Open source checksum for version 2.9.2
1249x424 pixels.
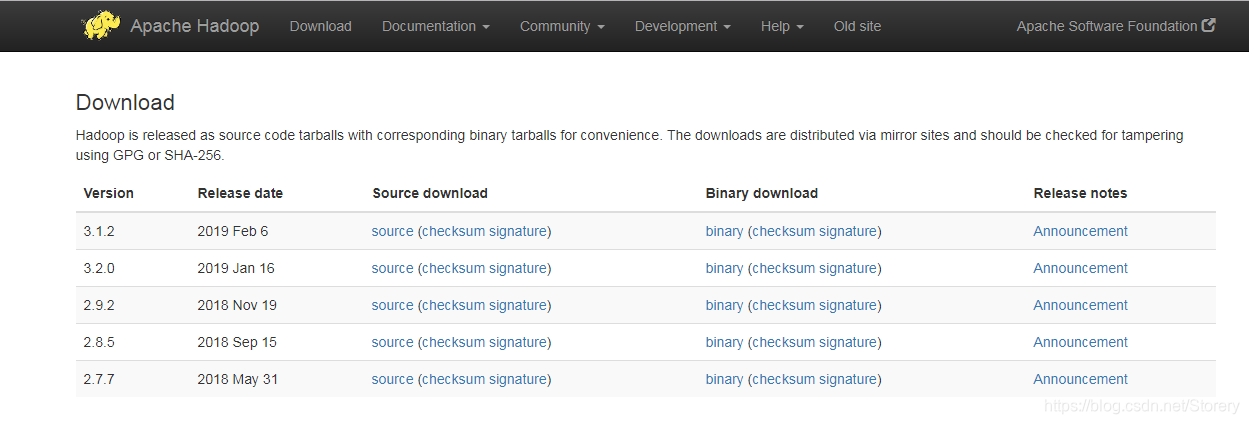454,305
